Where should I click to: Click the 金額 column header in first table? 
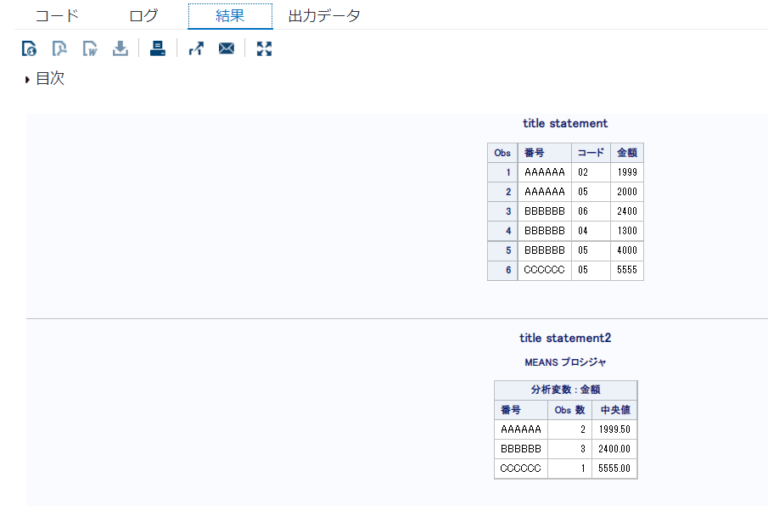[x=627, y=153]
